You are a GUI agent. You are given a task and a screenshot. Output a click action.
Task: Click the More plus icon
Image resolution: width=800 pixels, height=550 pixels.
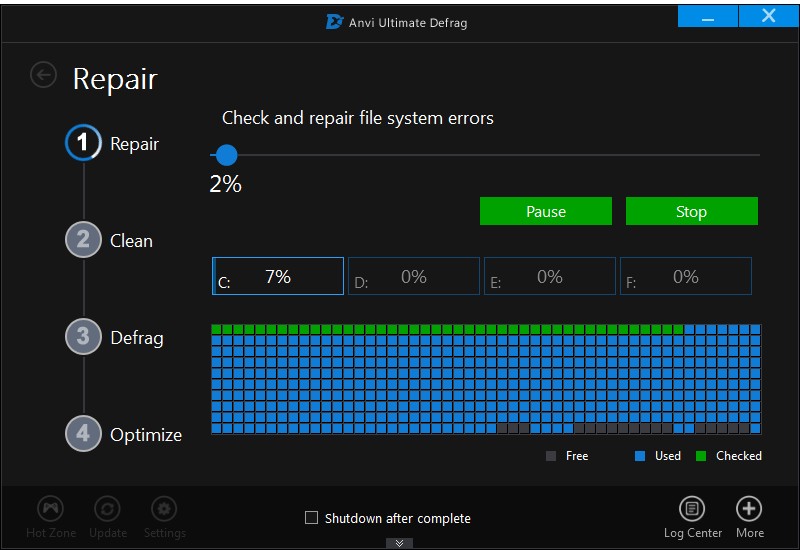coord(749,509)
